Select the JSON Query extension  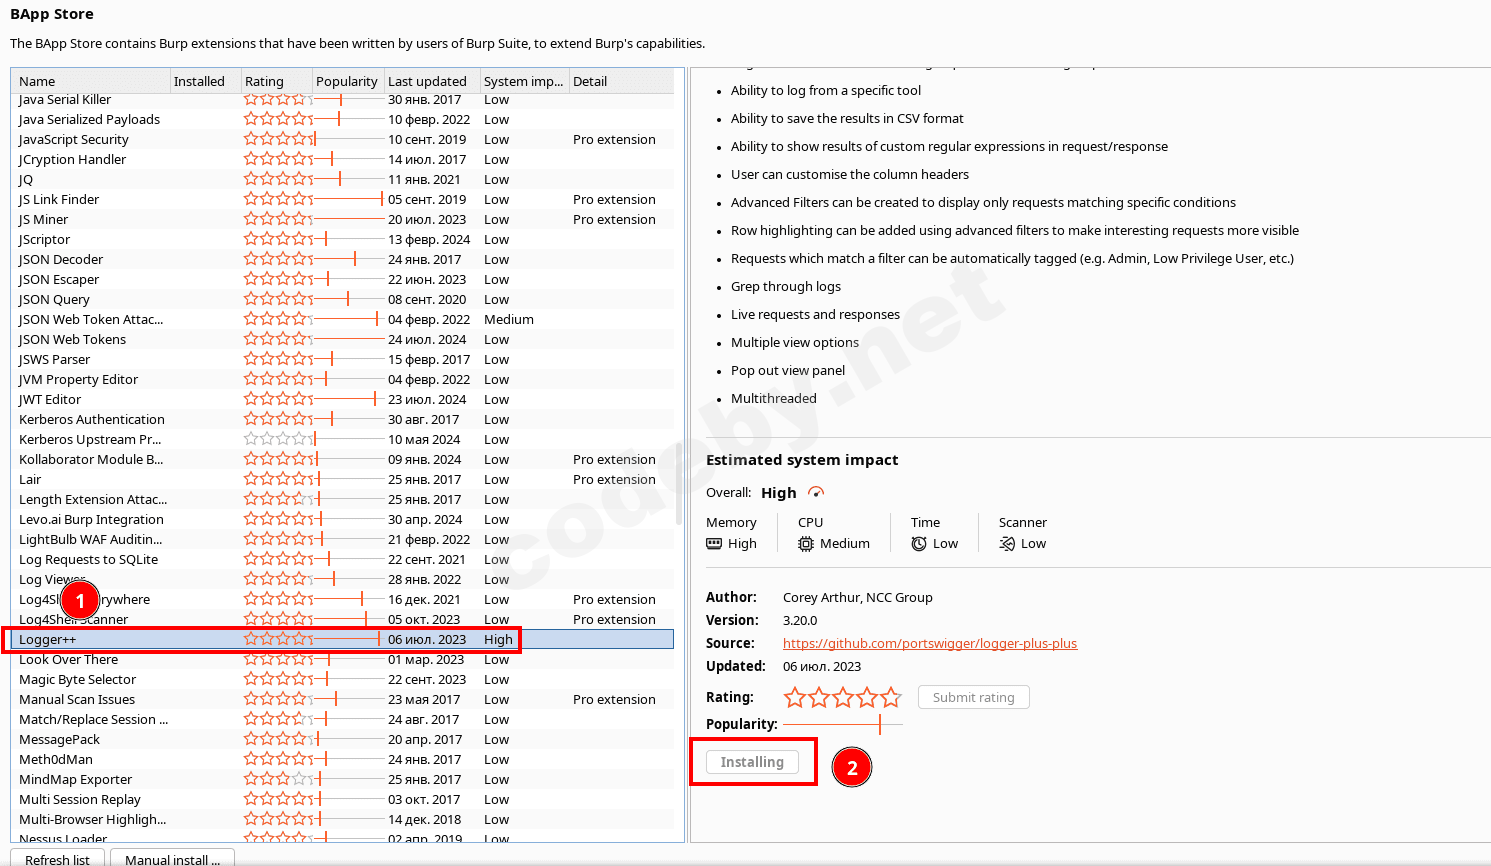click(342, 299)
